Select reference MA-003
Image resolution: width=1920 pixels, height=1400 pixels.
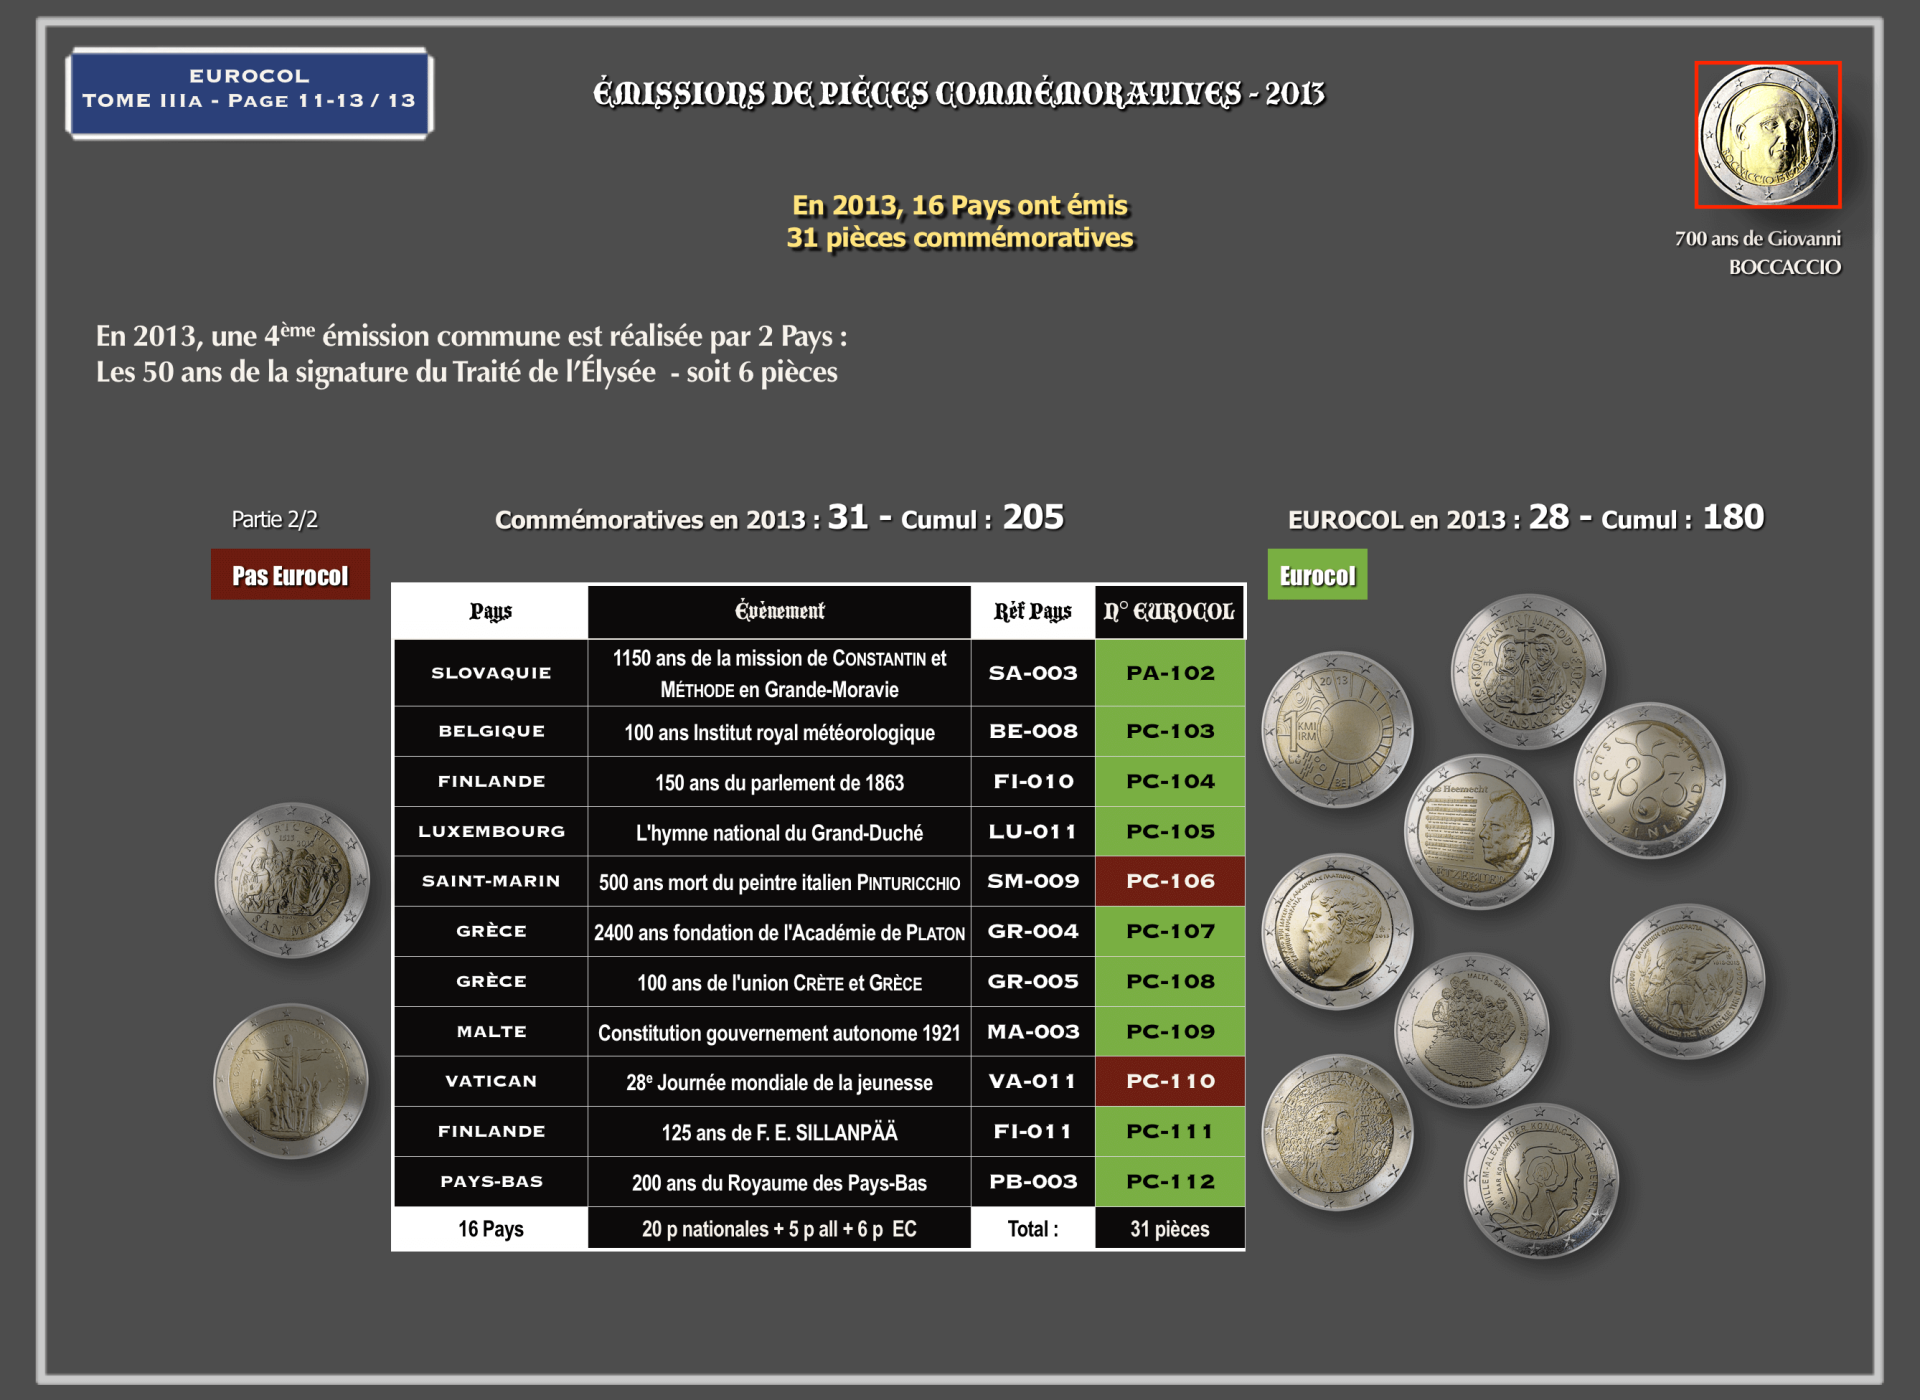1033,1031
